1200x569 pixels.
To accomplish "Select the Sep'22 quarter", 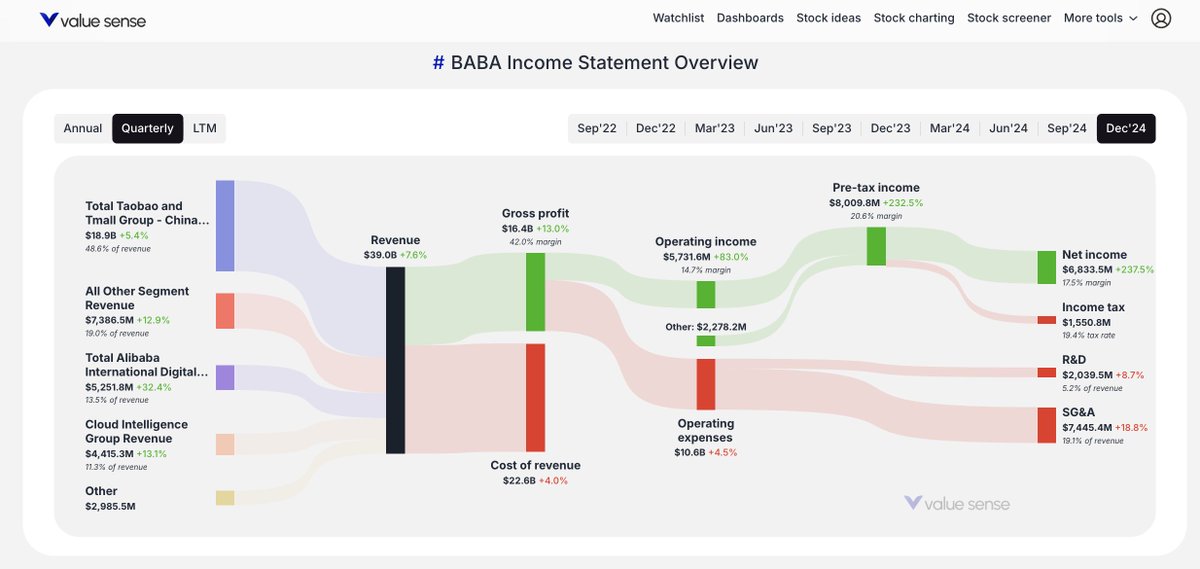I will 597,128.
